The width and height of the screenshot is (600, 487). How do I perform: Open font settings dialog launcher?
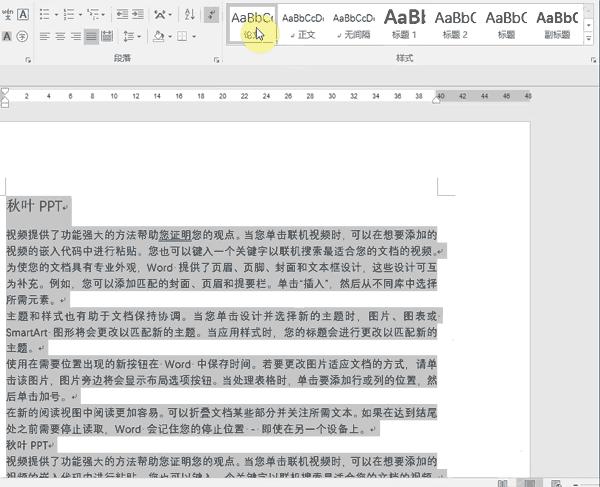(x=28, y=60)
